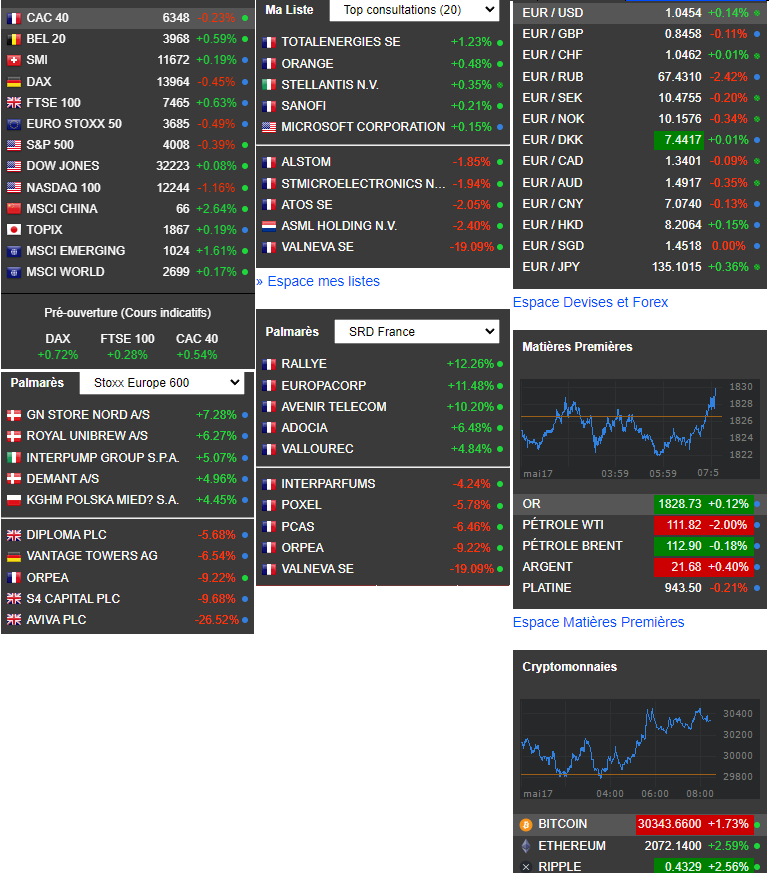
Task: Click the pre-opening CAC 40 +0.54% value
Action: tap(197, 355)
